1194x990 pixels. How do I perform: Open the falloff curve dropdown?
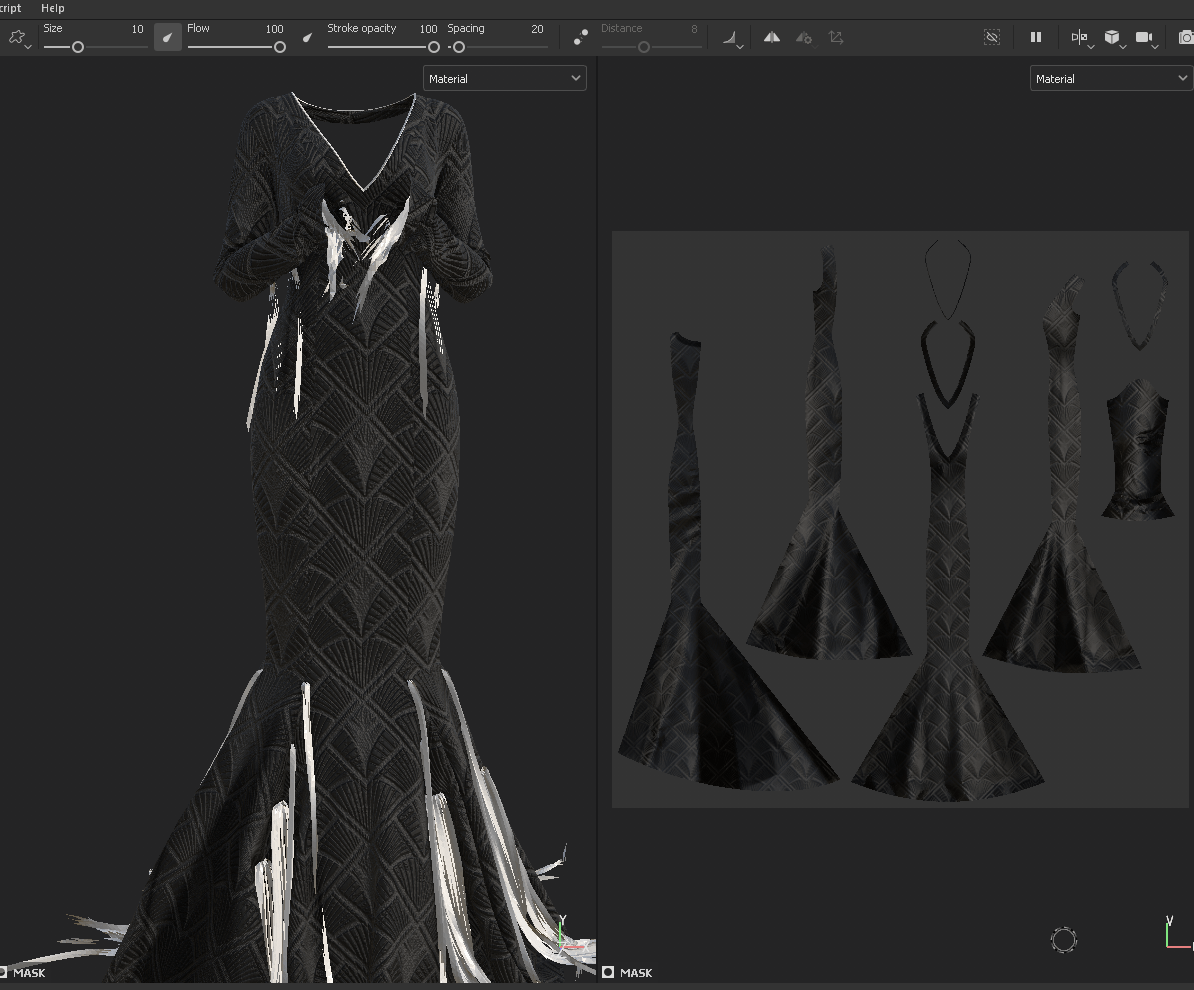733,39
